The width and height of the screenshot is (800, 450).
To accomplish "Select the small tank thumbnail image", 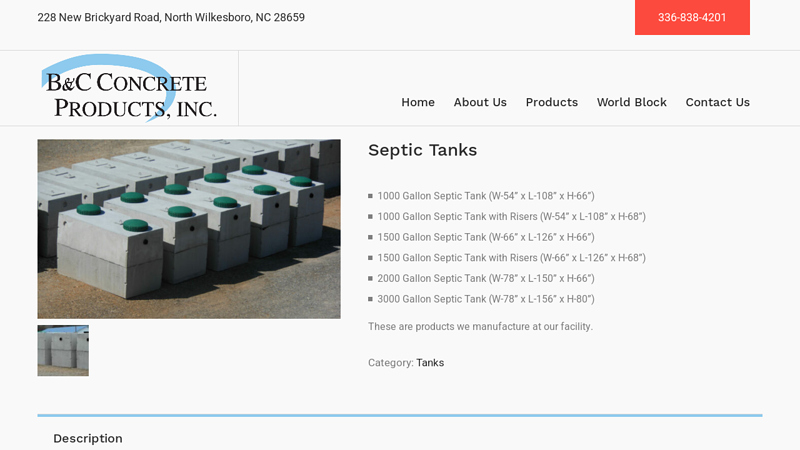I will (x=63, y=351).
